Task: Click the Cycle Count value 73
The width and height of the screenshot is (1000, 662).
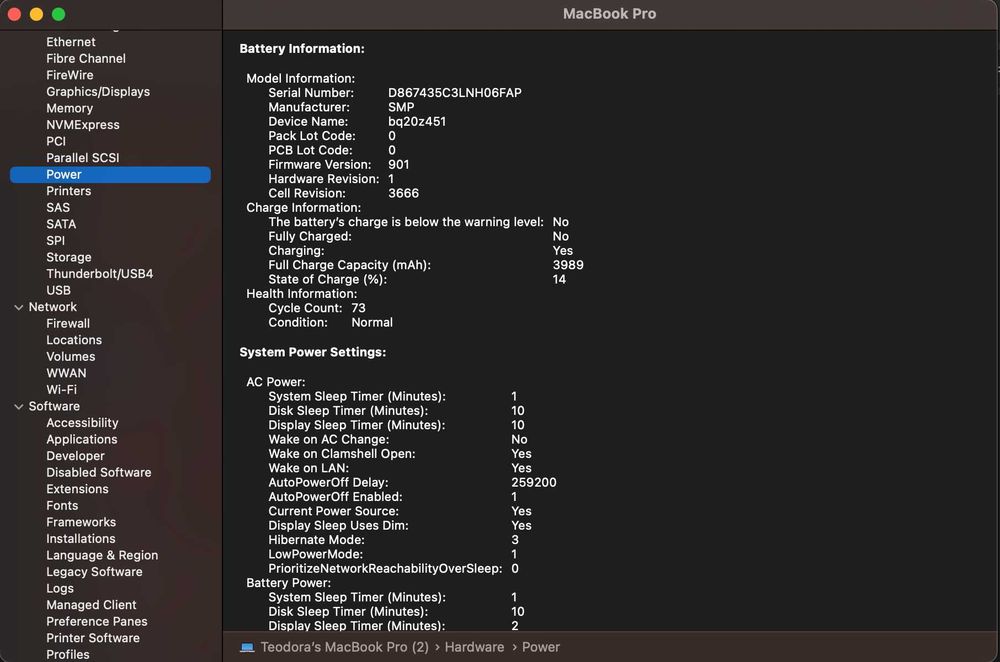Action: click(358, 309)
